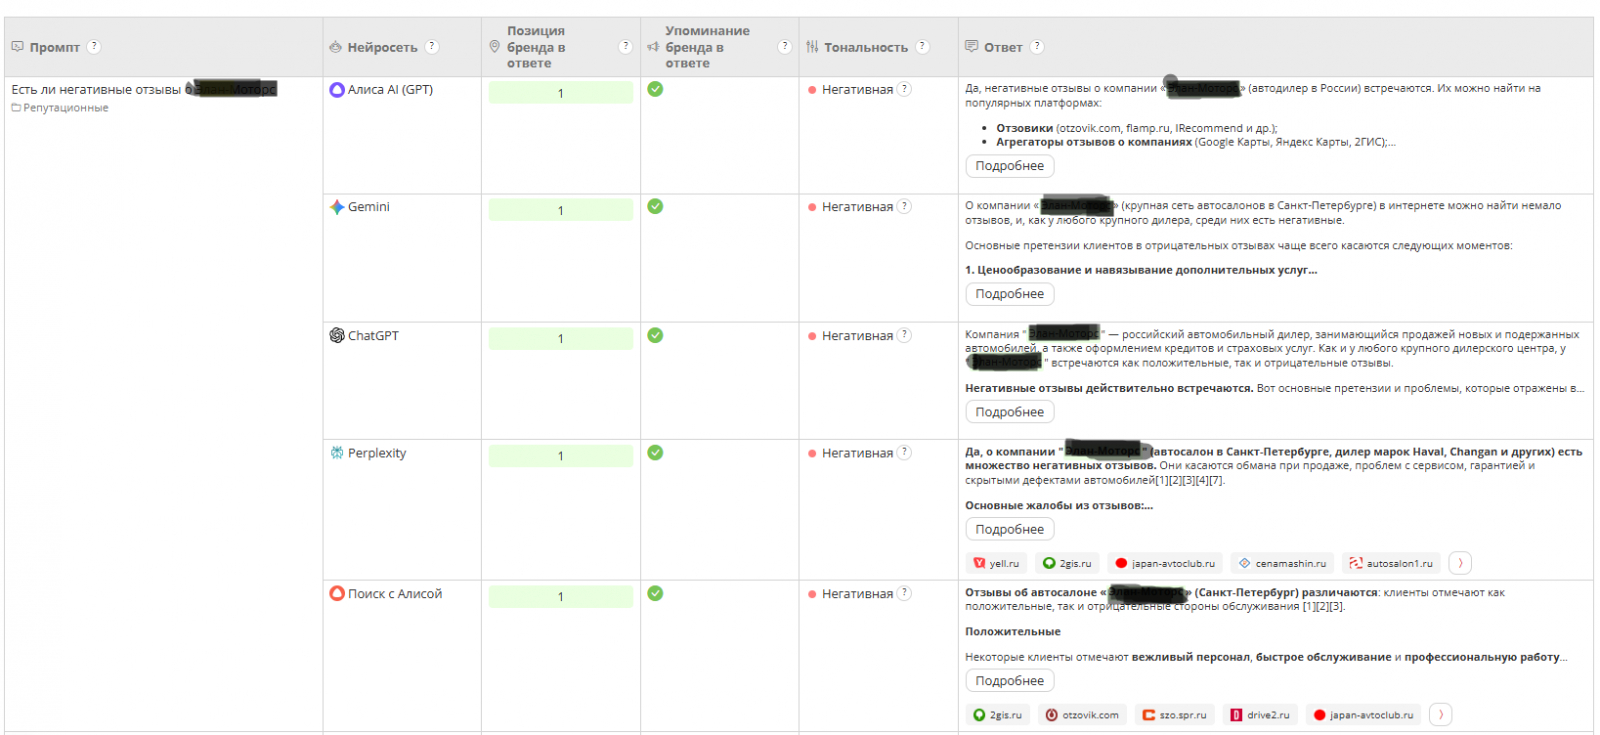Viewport: 1600px width, 735px height.
Task: Click Негативная tonality label in Gemini row
Action: [x=857, y=207]
